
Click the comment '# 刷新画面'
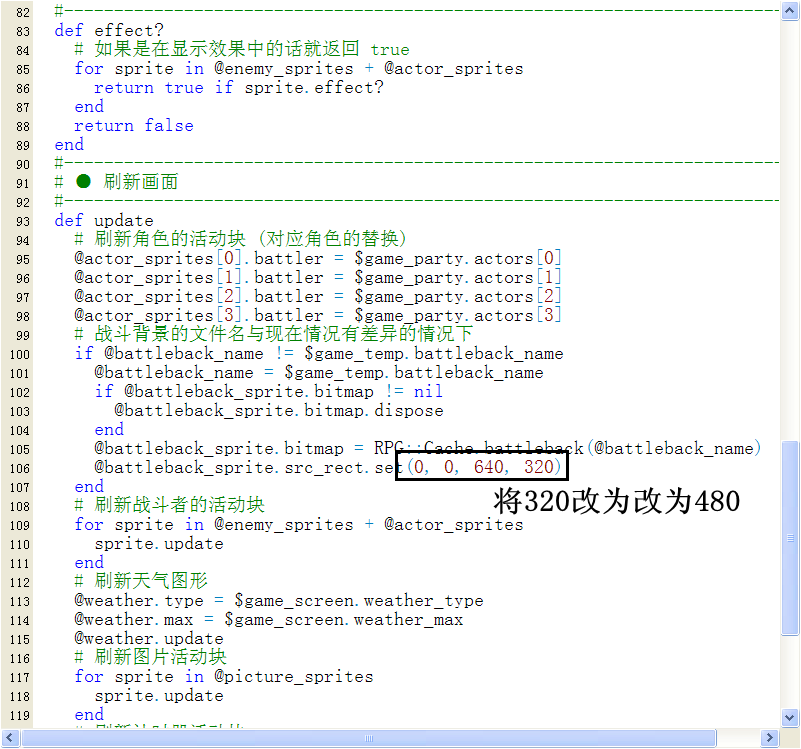[x=116, y=182]
